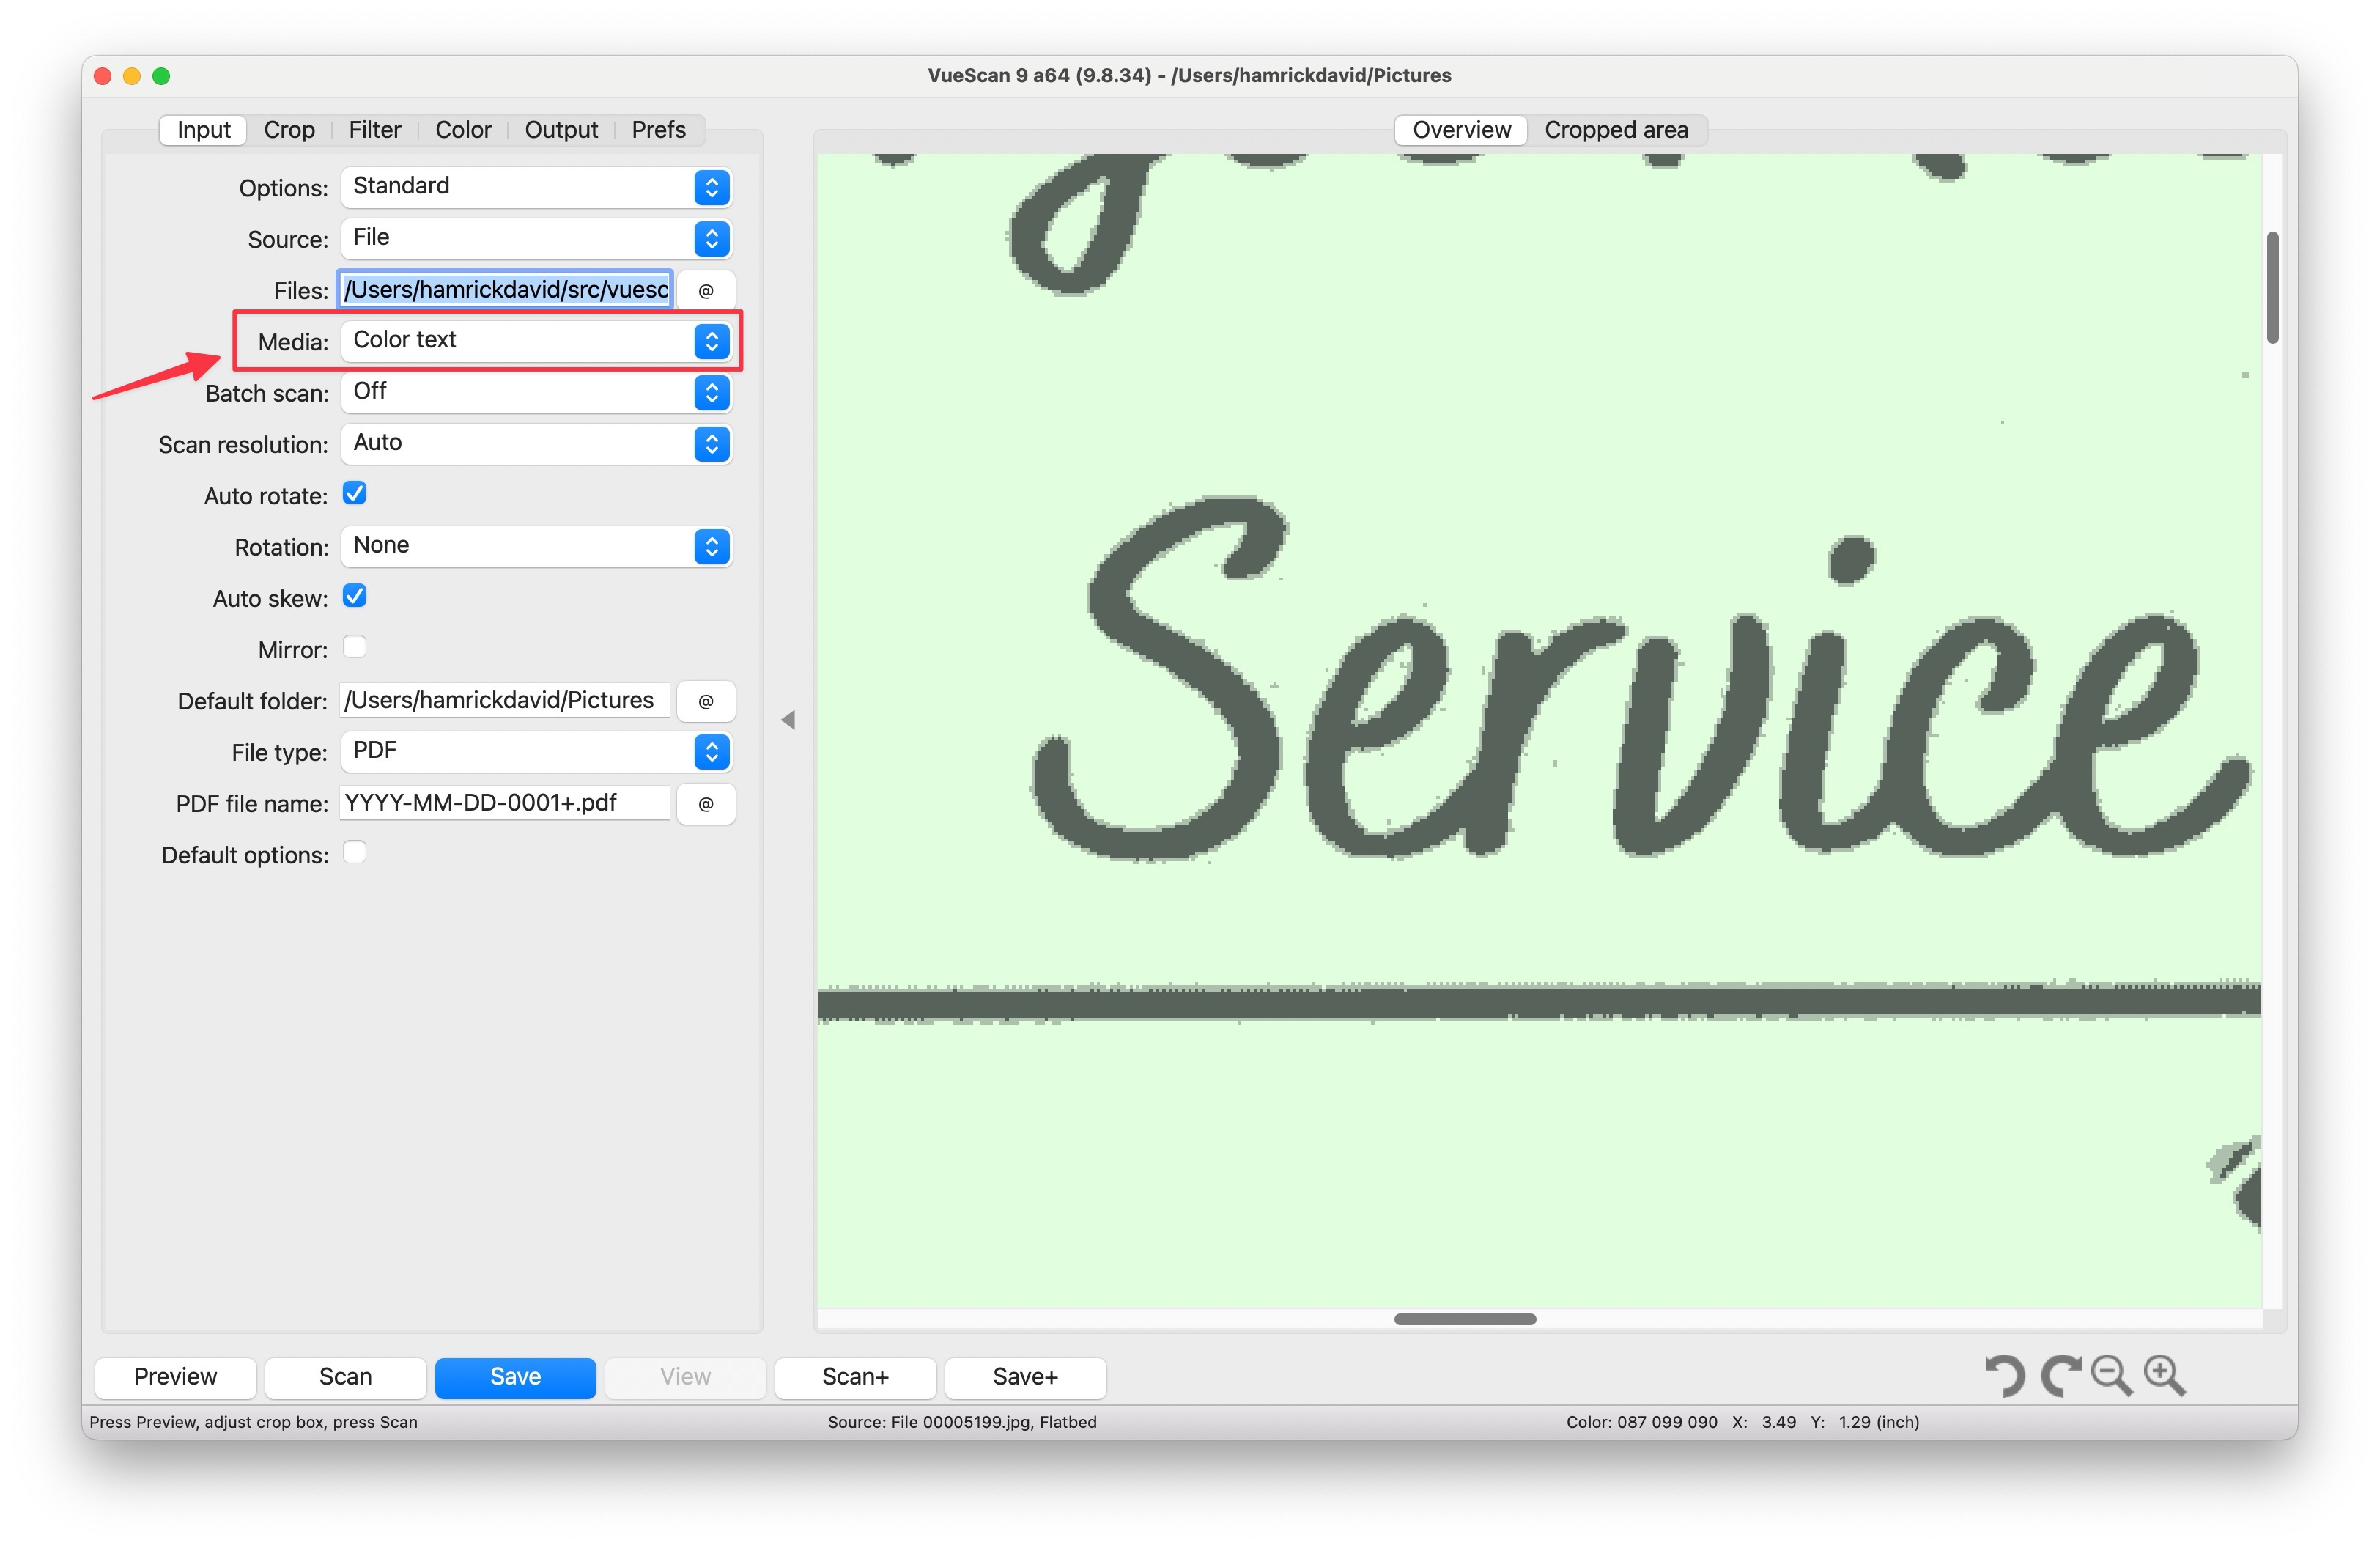Uncheck Auto skew
2380x1548 pixels.
355,596
